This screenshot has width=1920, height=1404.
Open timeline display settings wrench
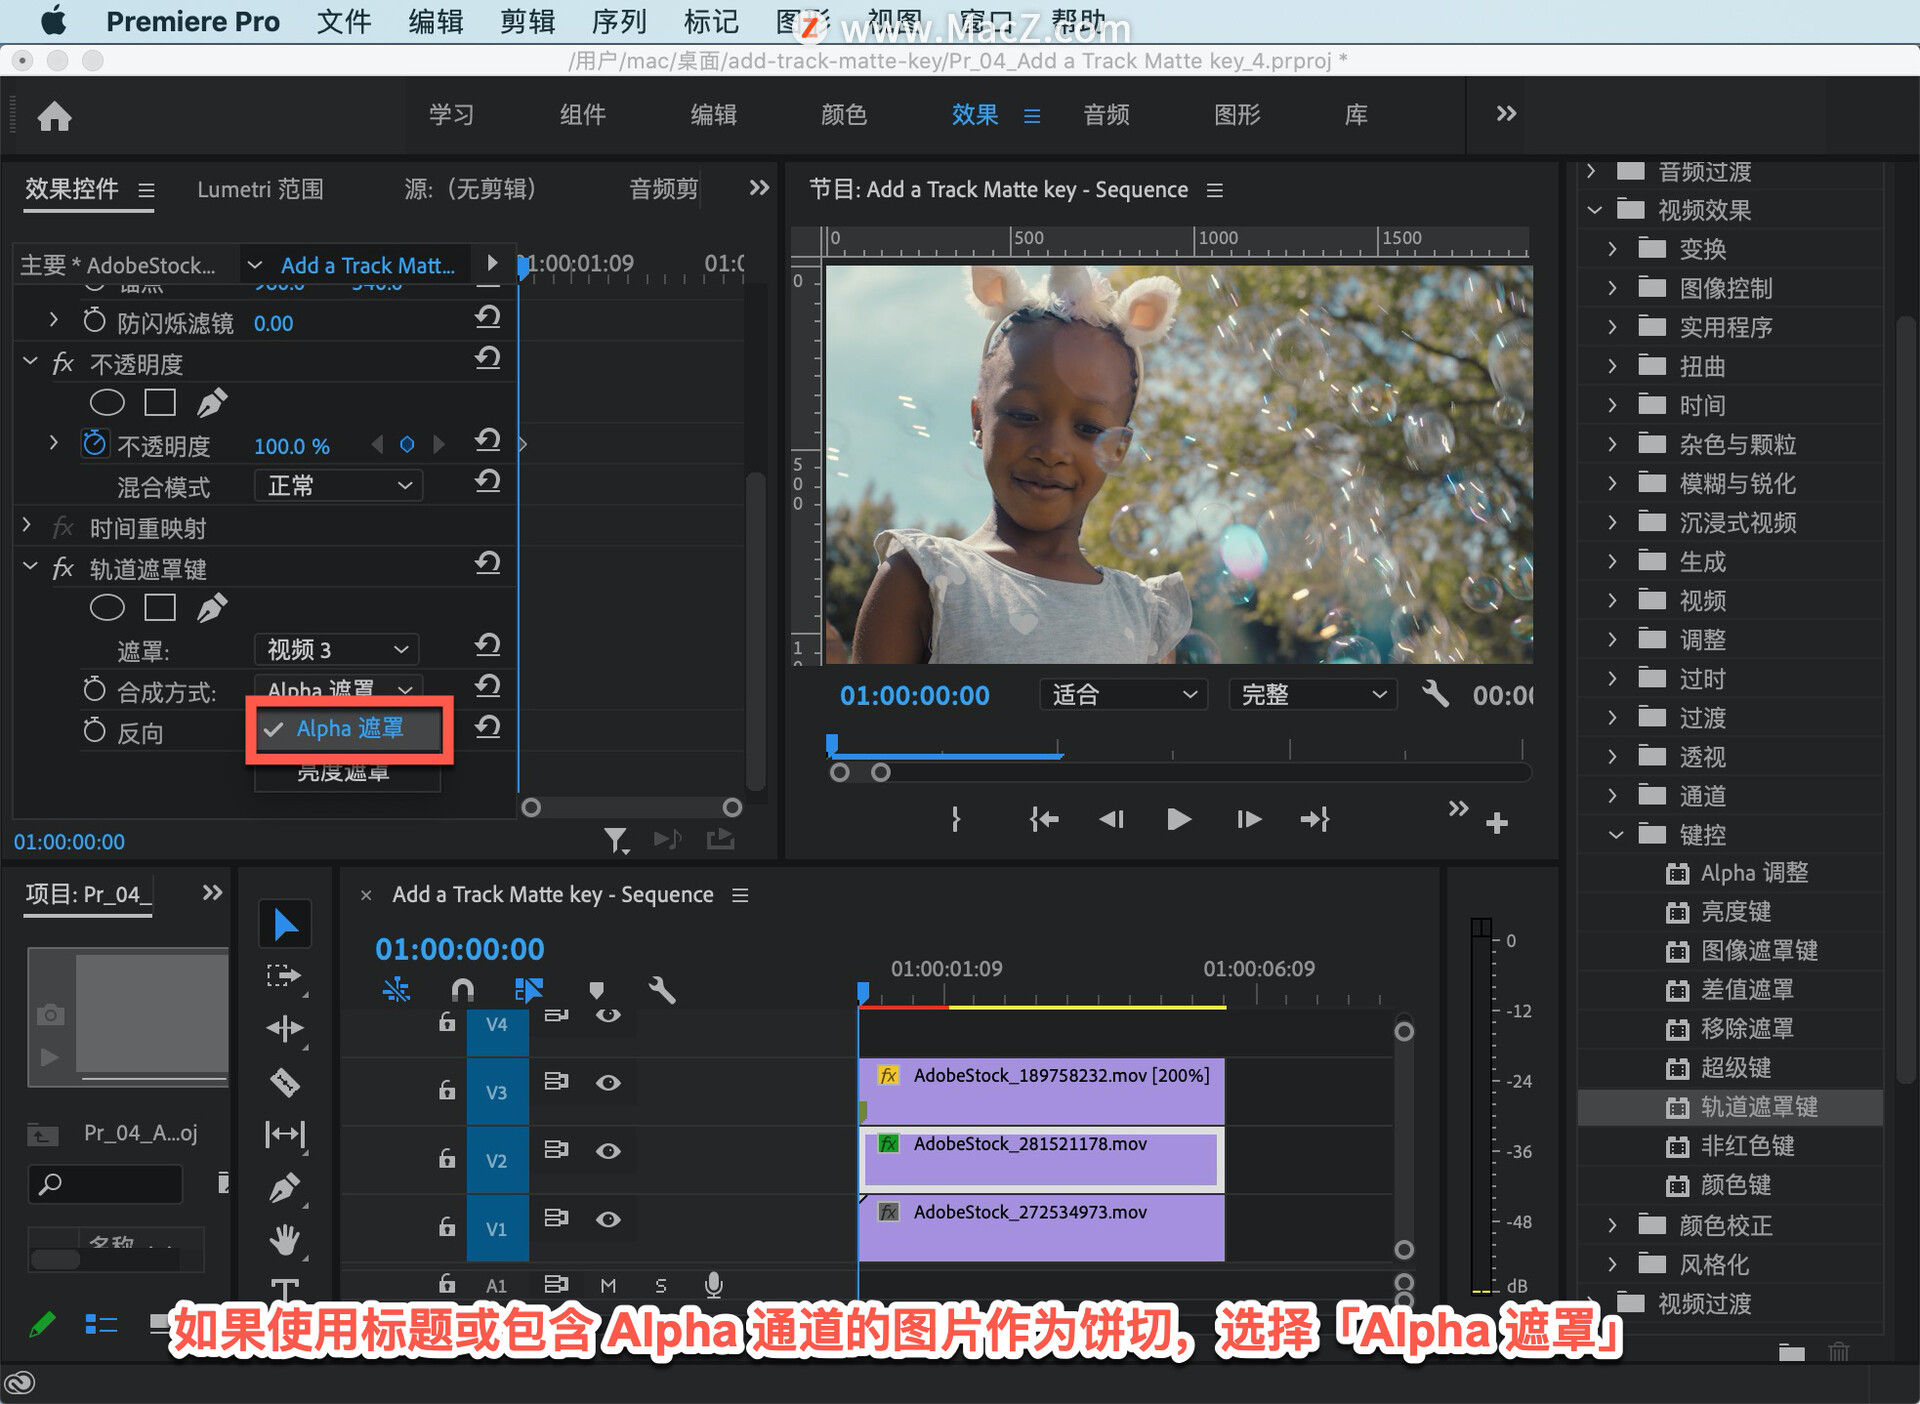[662, 991]
